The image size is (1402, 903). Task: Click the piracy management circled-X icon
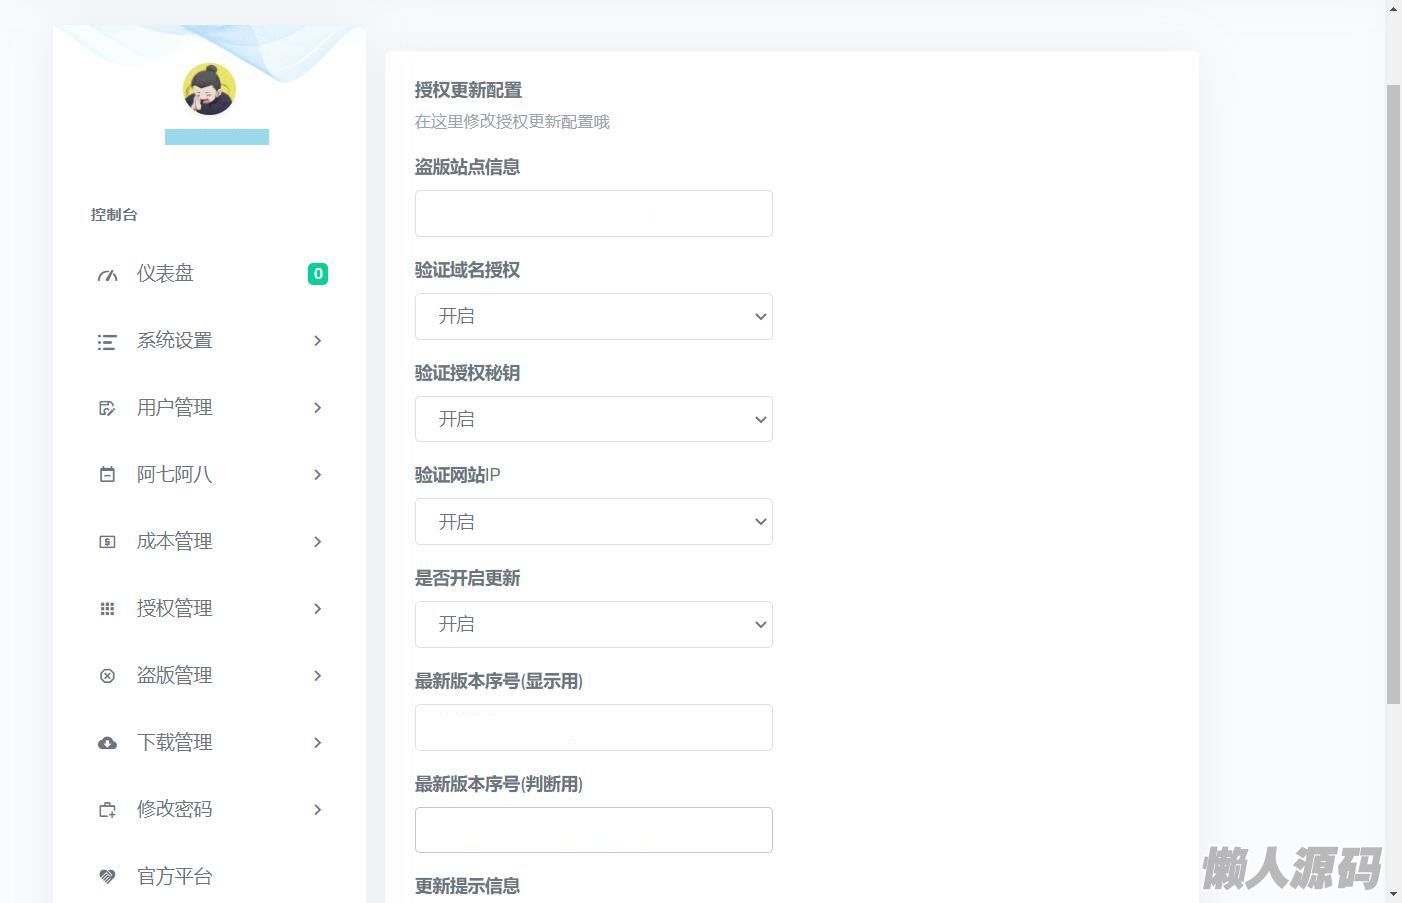pyautogui.click(x=107, y=676)
